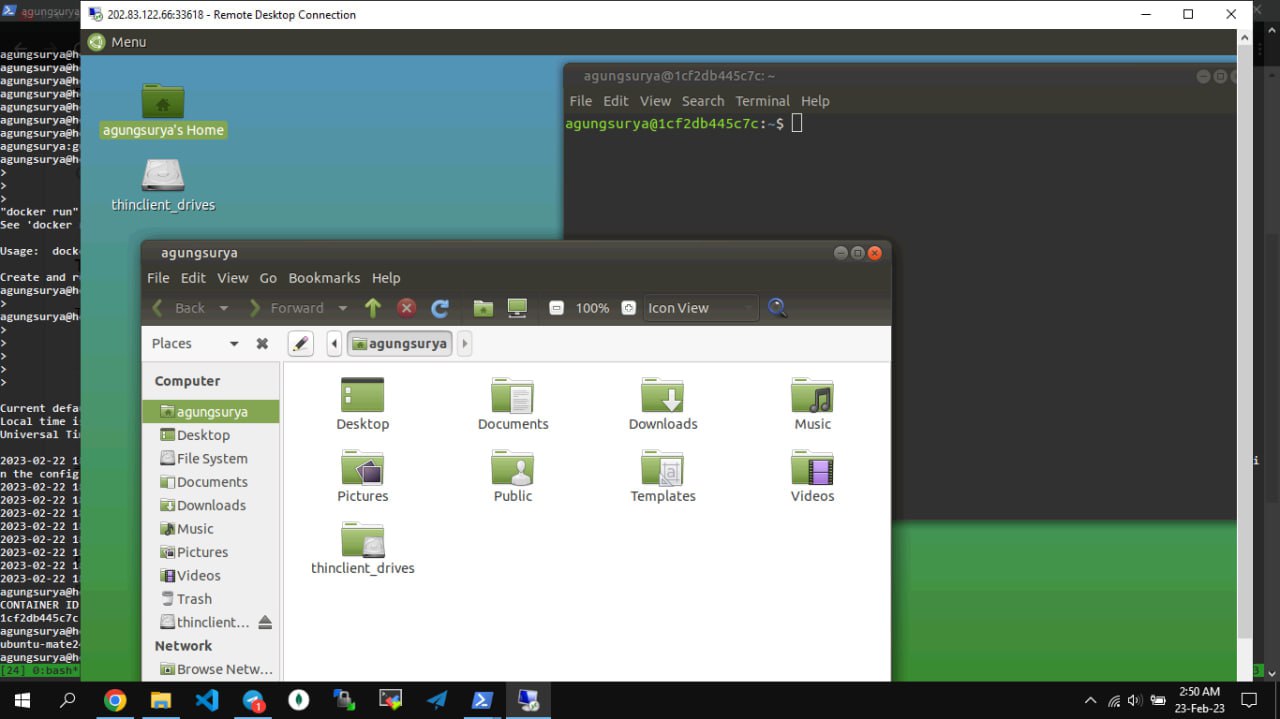1280x719 pixels.
Task: Expand the Places sidebar selector dropdown
Action: pos(234,344)
